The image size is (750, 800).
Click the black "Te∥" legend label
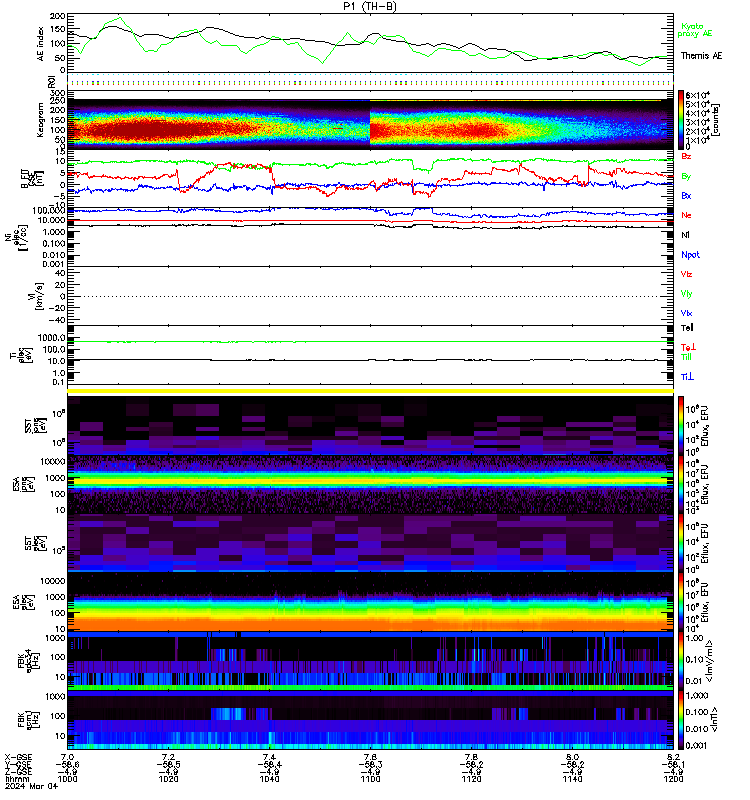point(687,328)
